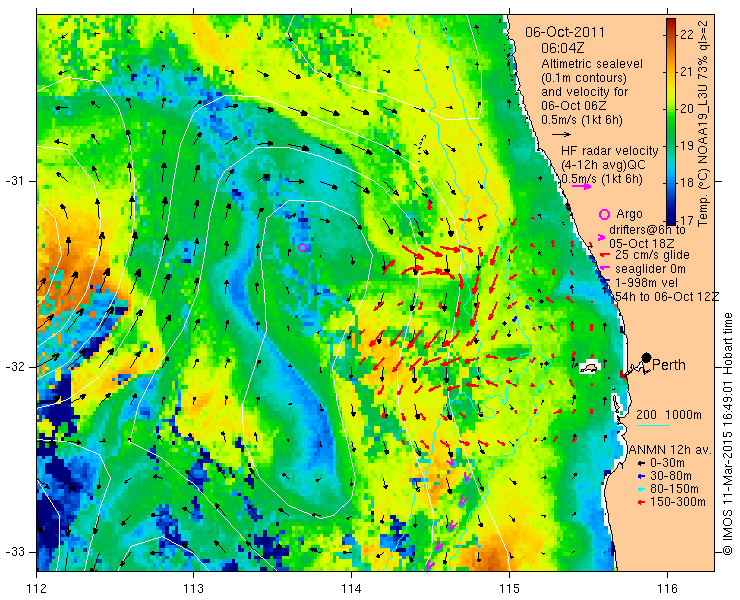Click the -33 latitude axis label
The width and height of the screenshot is (740, 600).
click(13, 552)
